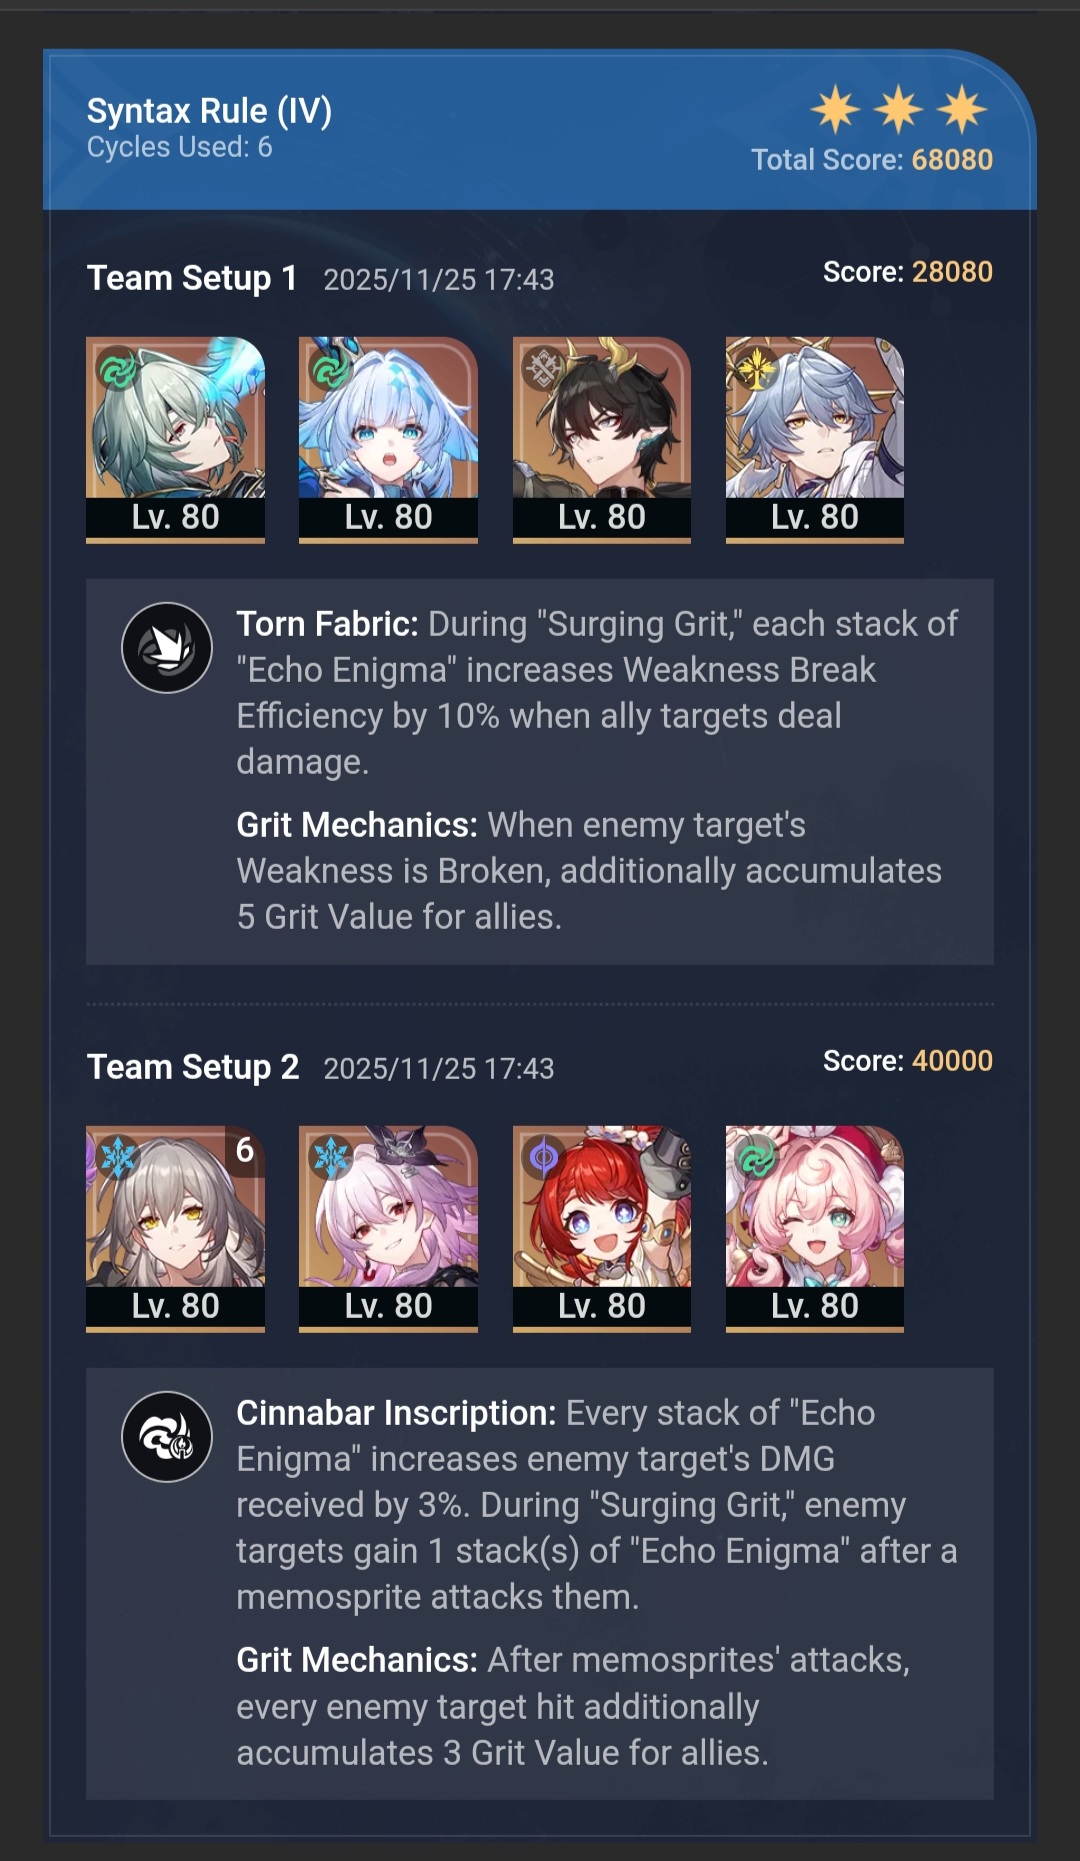This screenshot has height=1861, width=1080.
Task: Open the black-haired horned character portrait
Action: pyautogui.click(x=602, y=440)
